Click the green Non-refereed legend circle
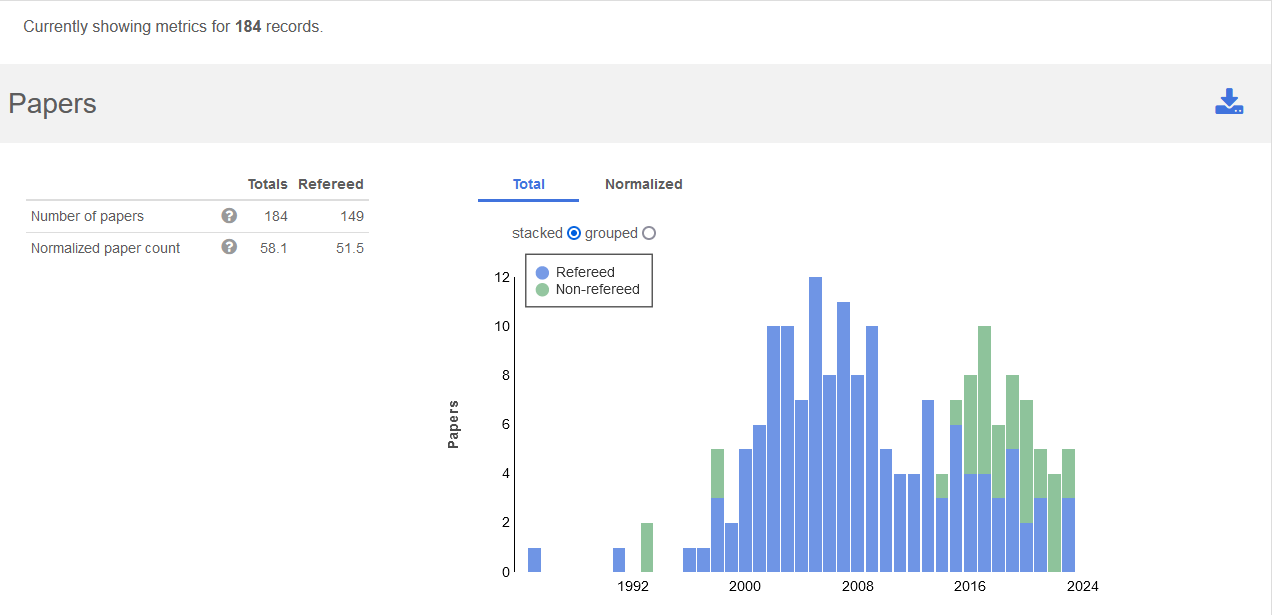Screen dimensions: 1272x615 tap(542, 289)
